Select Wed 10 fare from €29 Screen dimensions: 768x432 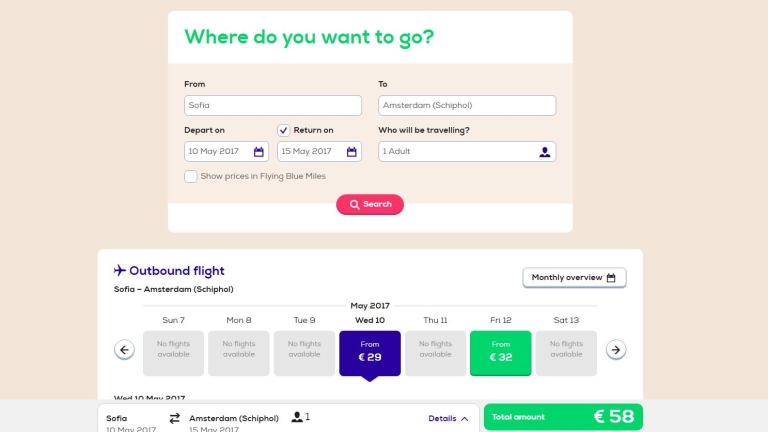(x=370, y=353)
